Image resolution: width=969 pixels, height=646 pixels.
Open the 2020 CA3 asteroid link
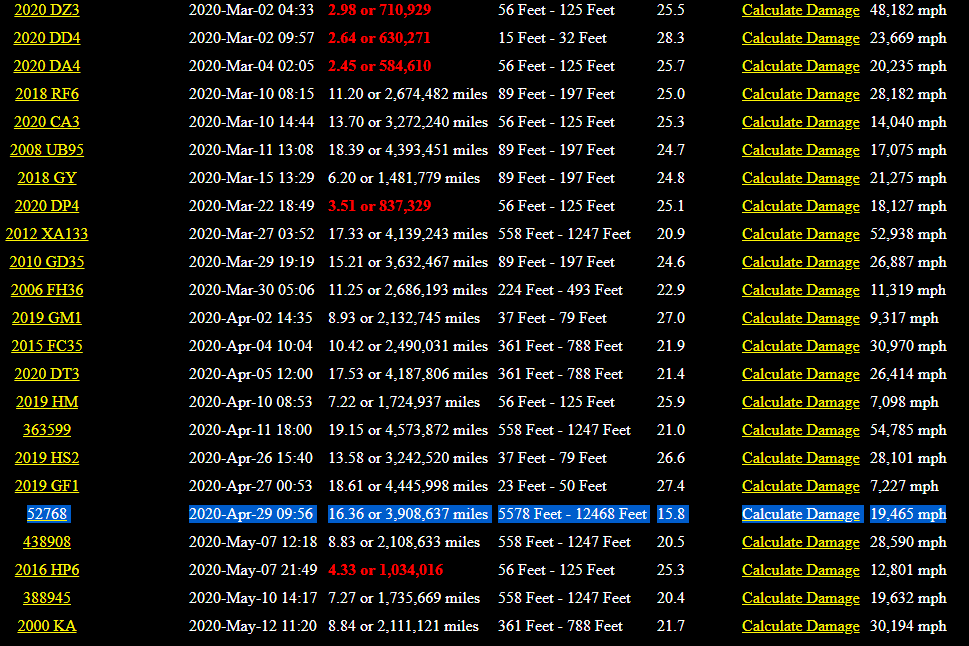click(x=47, y=122)
